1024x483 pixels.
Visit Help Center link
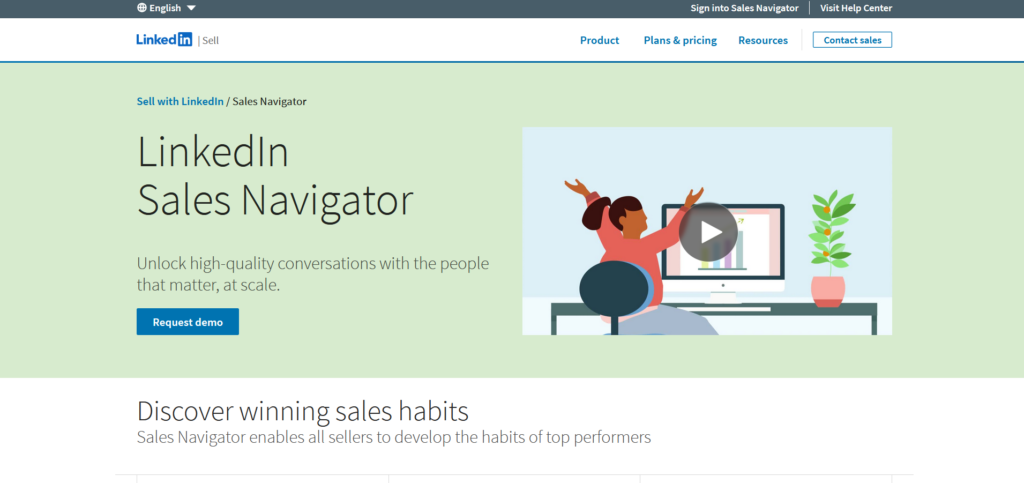[856, 8]
